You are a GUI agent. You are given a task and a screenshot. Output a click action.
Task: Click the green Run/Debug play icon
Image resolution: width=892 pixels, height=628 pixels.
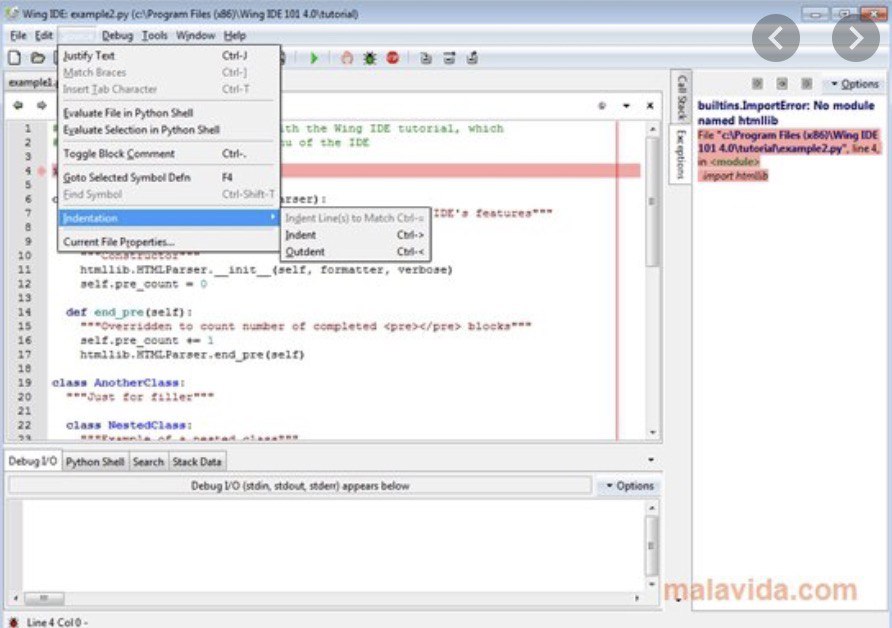[313, 57]
